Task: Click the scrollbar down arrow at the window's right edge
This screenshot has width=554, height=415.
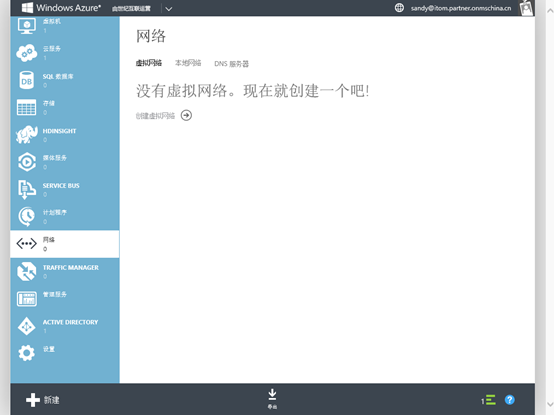Action: (550, 404)
